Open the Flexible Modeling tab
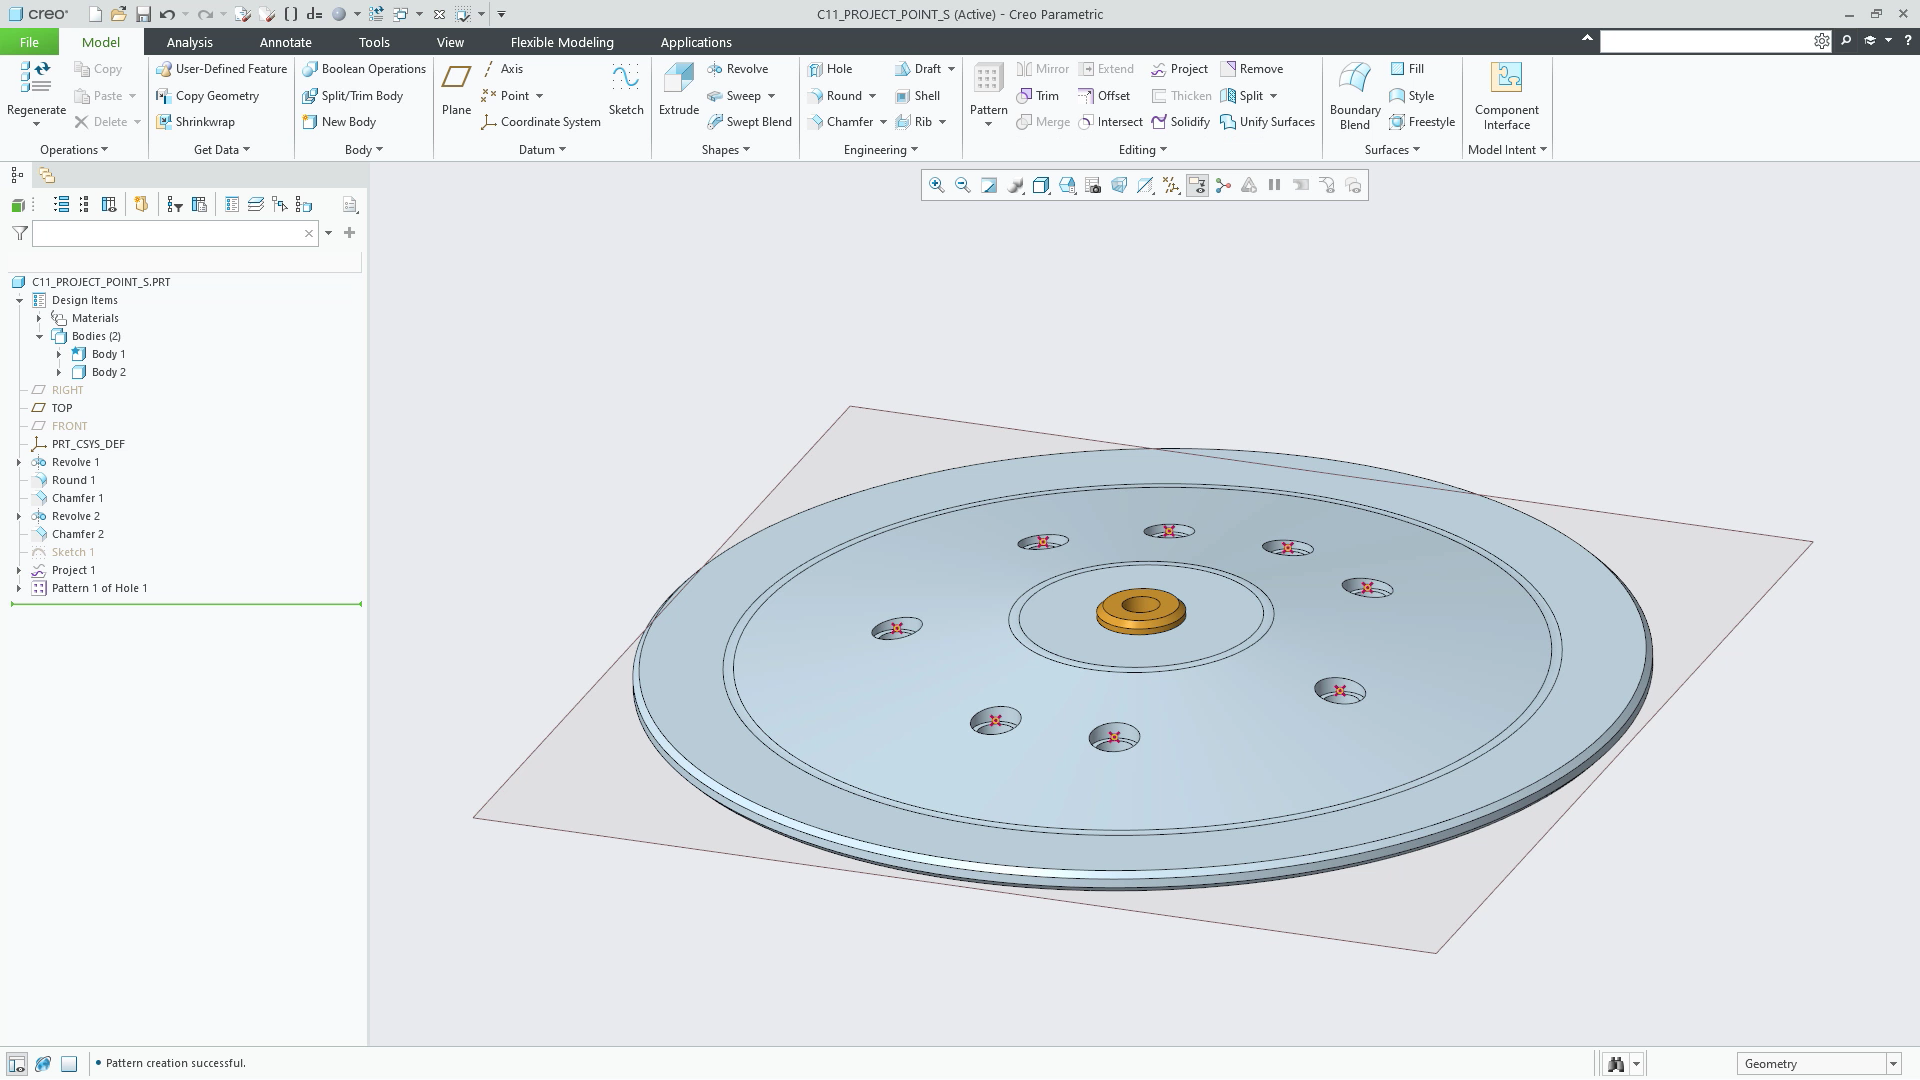The width and height of the screenshot is (1920, 1080). coord(562,42)
